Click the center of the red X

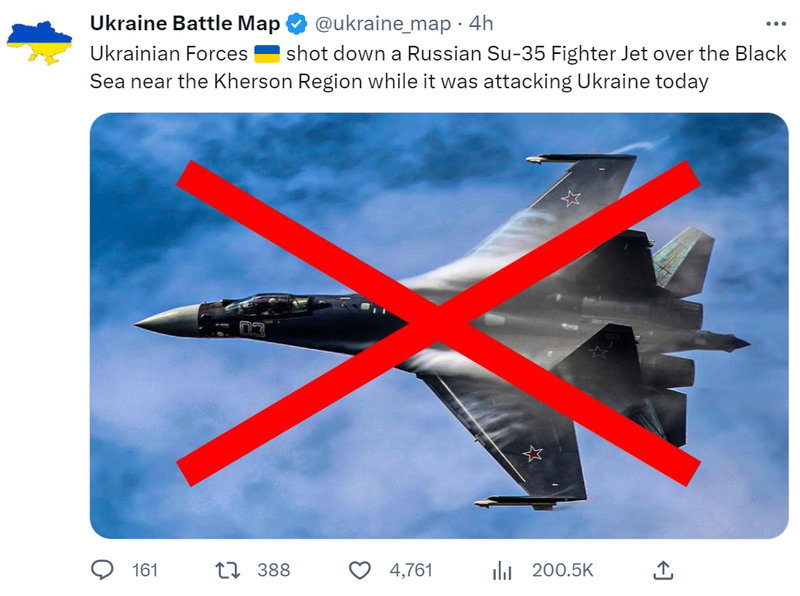(x=438, y=322)
